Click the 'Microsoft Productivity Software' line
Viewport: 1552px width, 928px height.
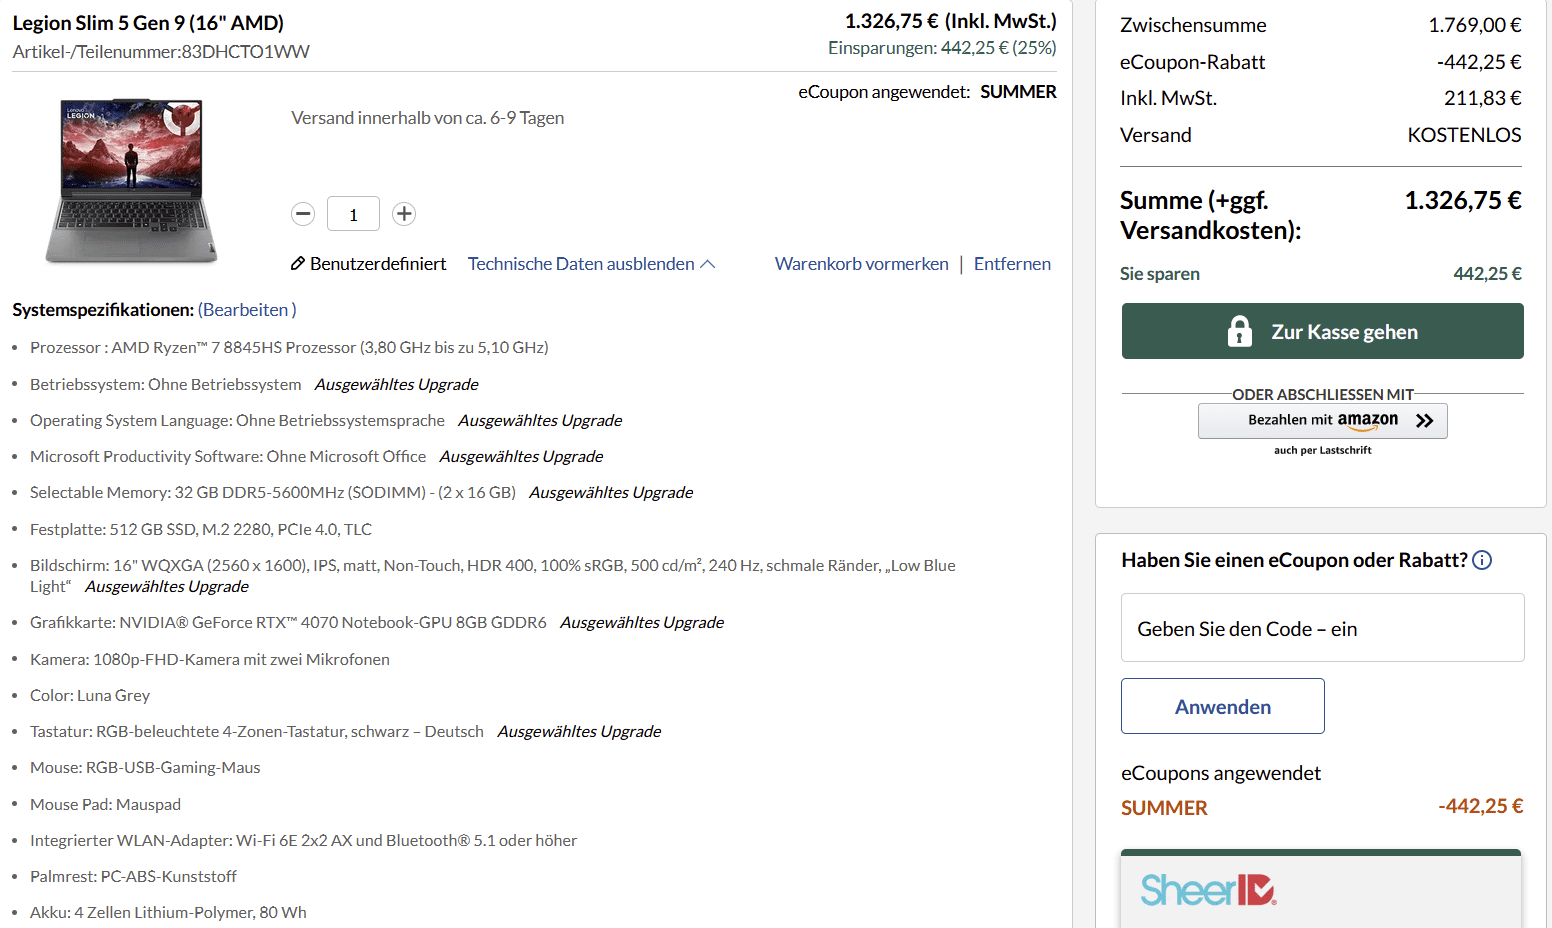tap(228, 456)
